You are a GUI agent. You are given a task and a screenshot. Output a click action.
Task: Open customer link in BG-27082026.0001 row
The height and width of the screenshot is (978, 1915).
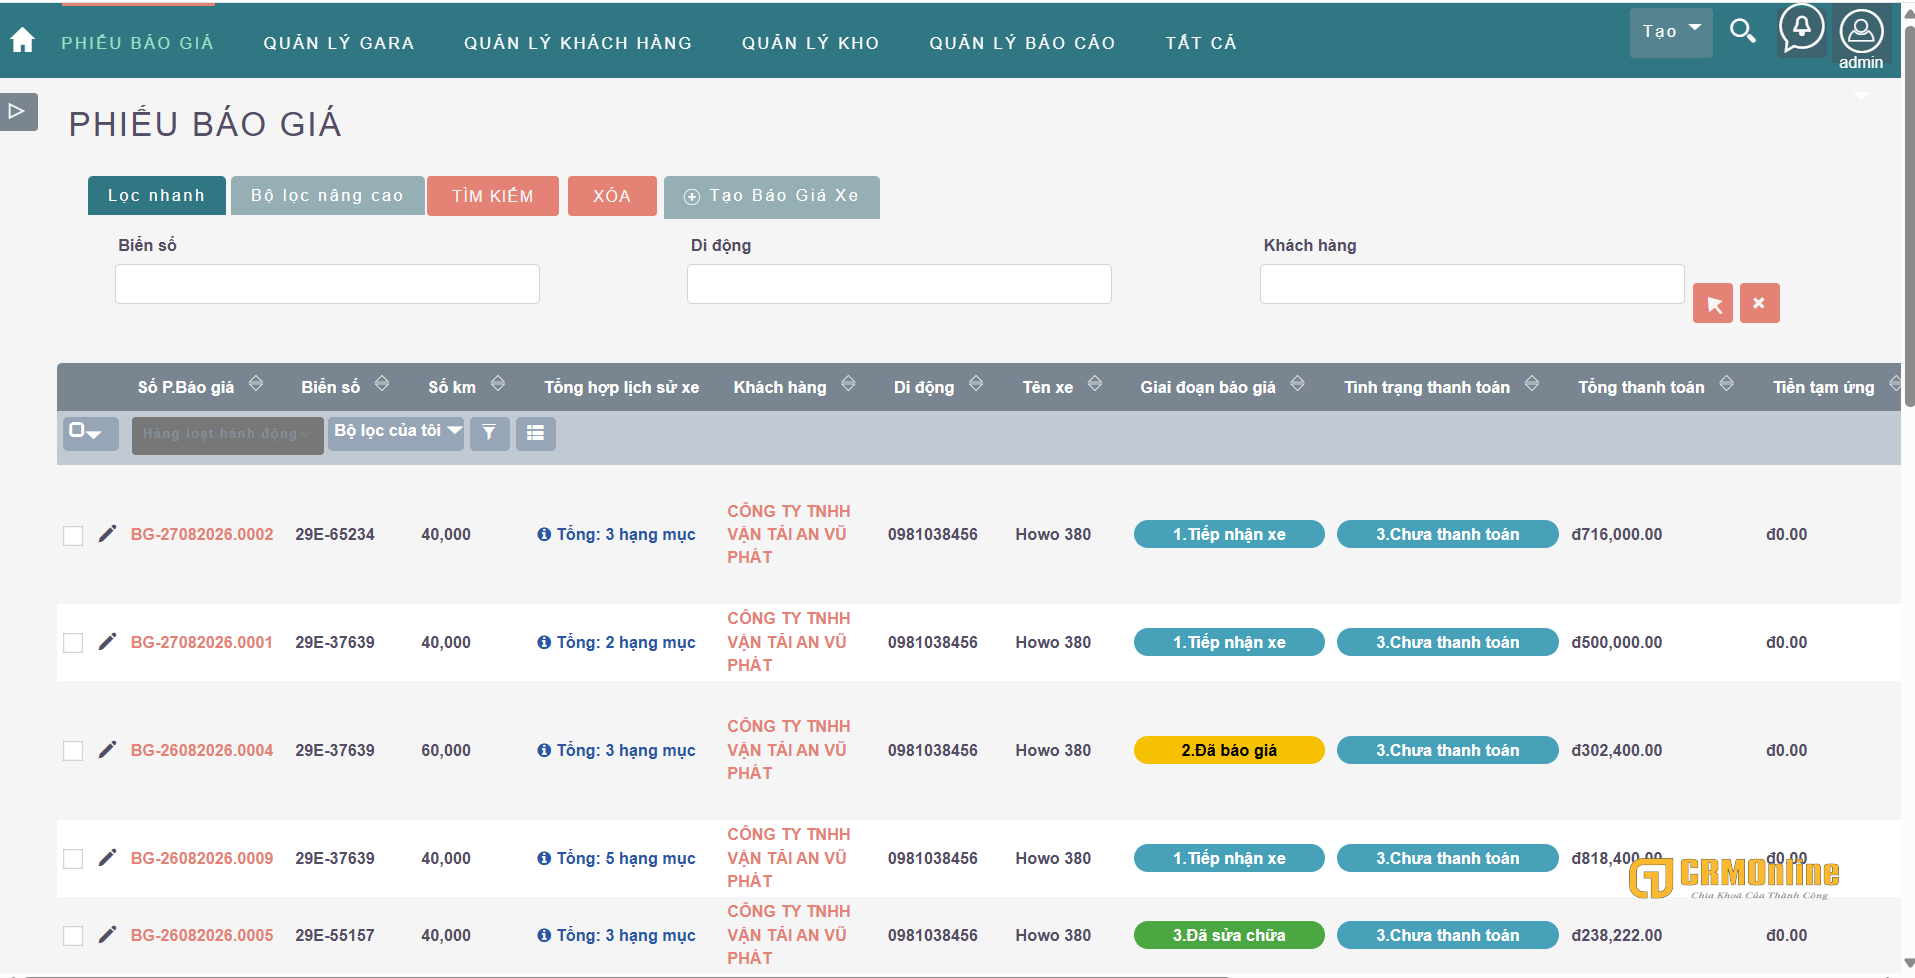(788, 642)
